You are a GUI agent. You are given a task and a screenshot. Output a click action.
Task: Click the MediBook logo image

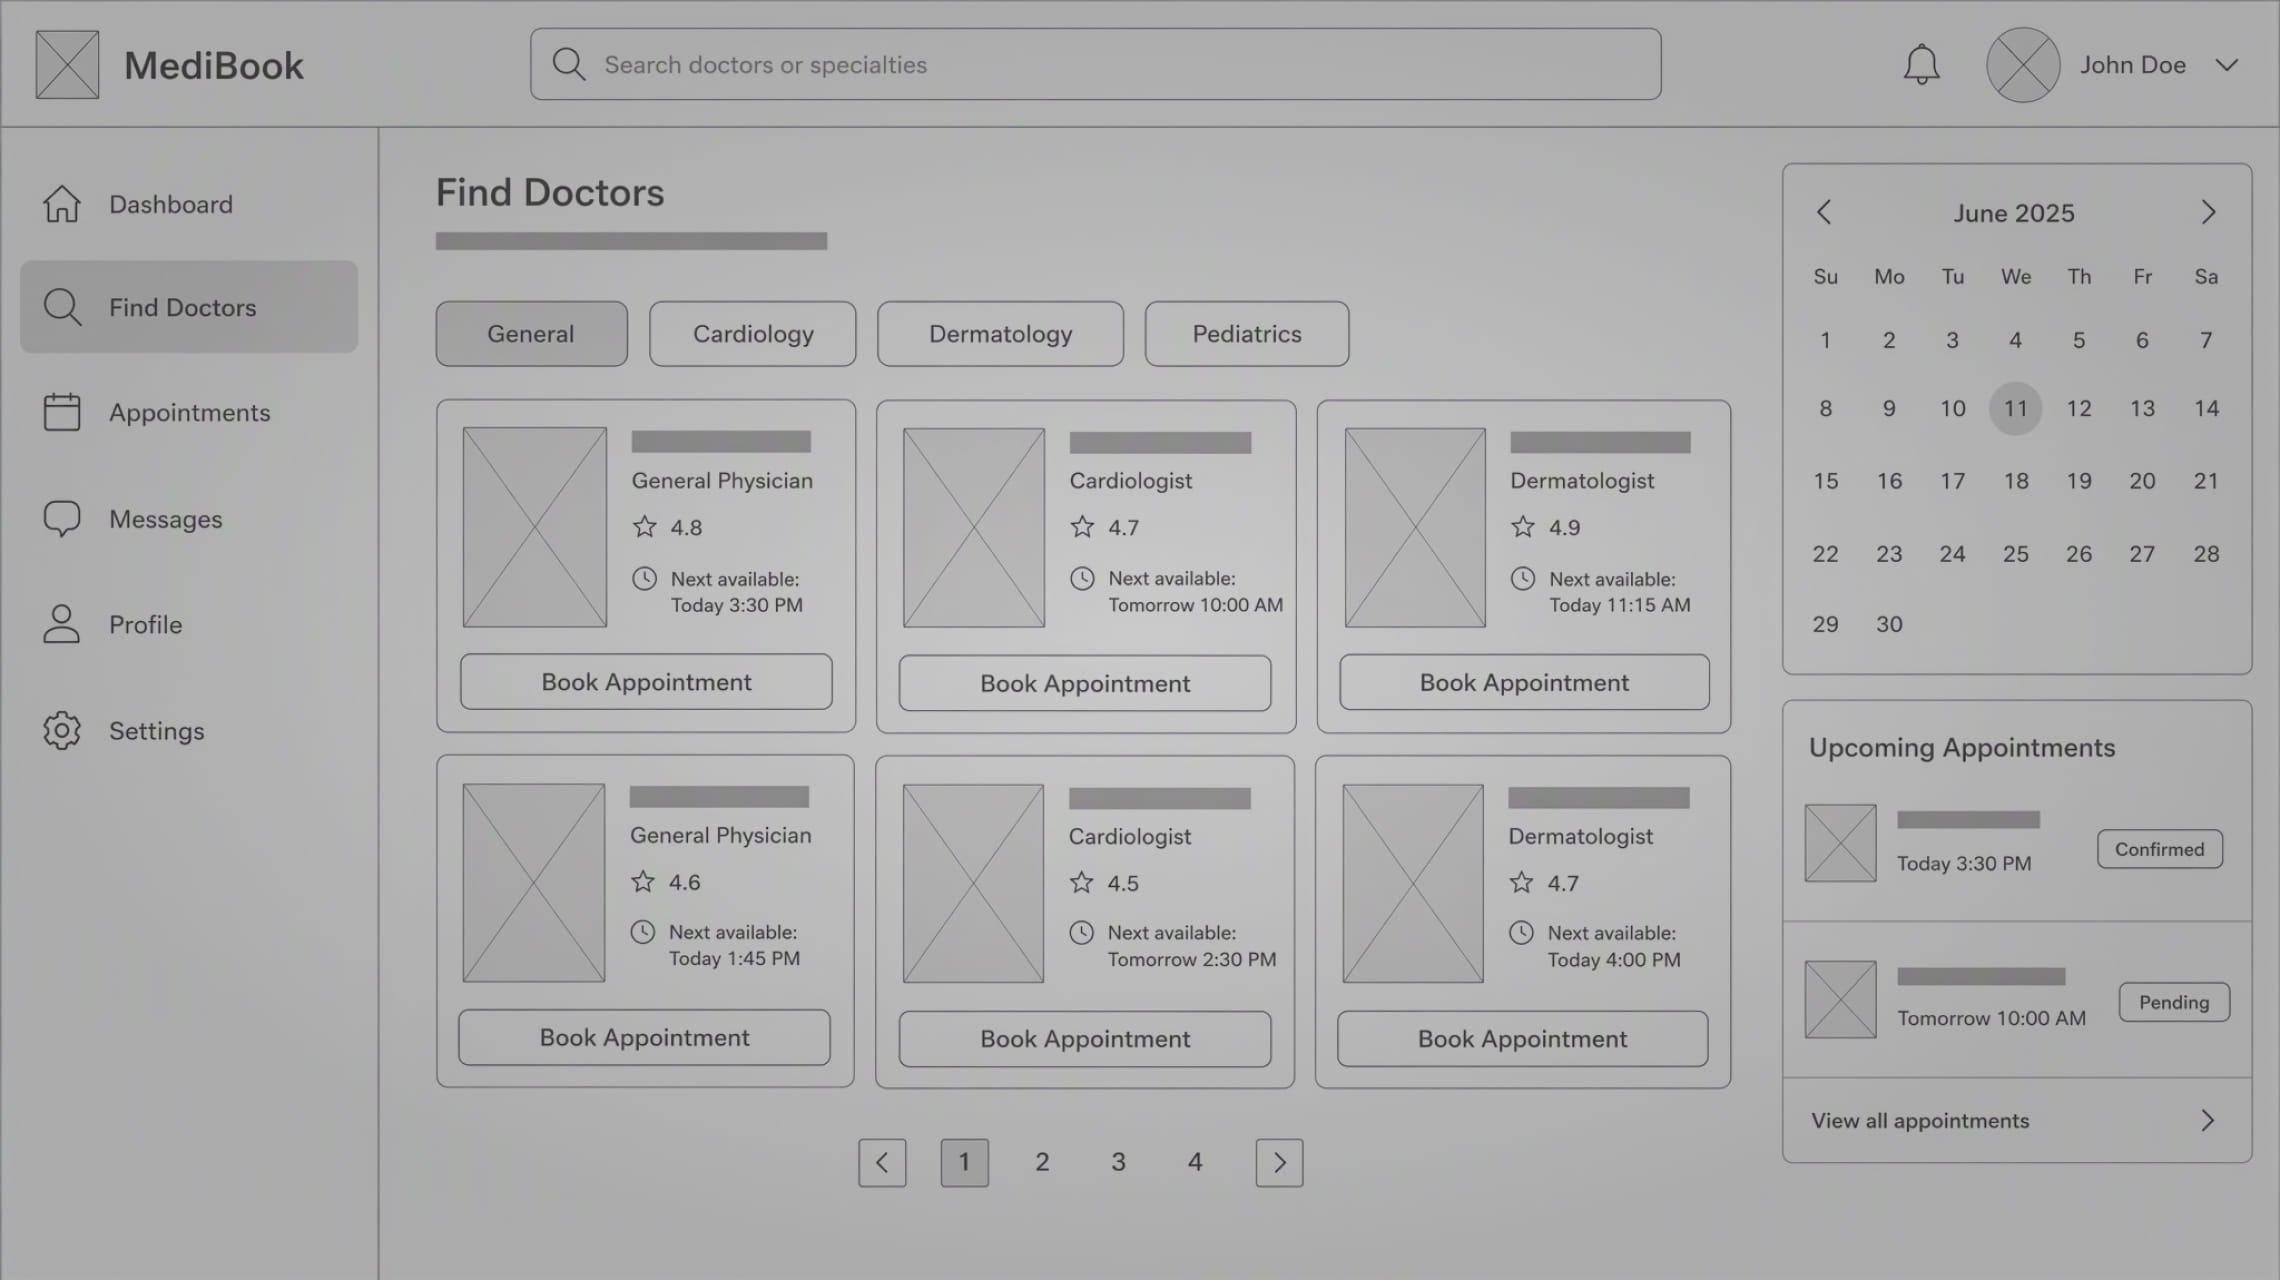click(x=67, y=65)
